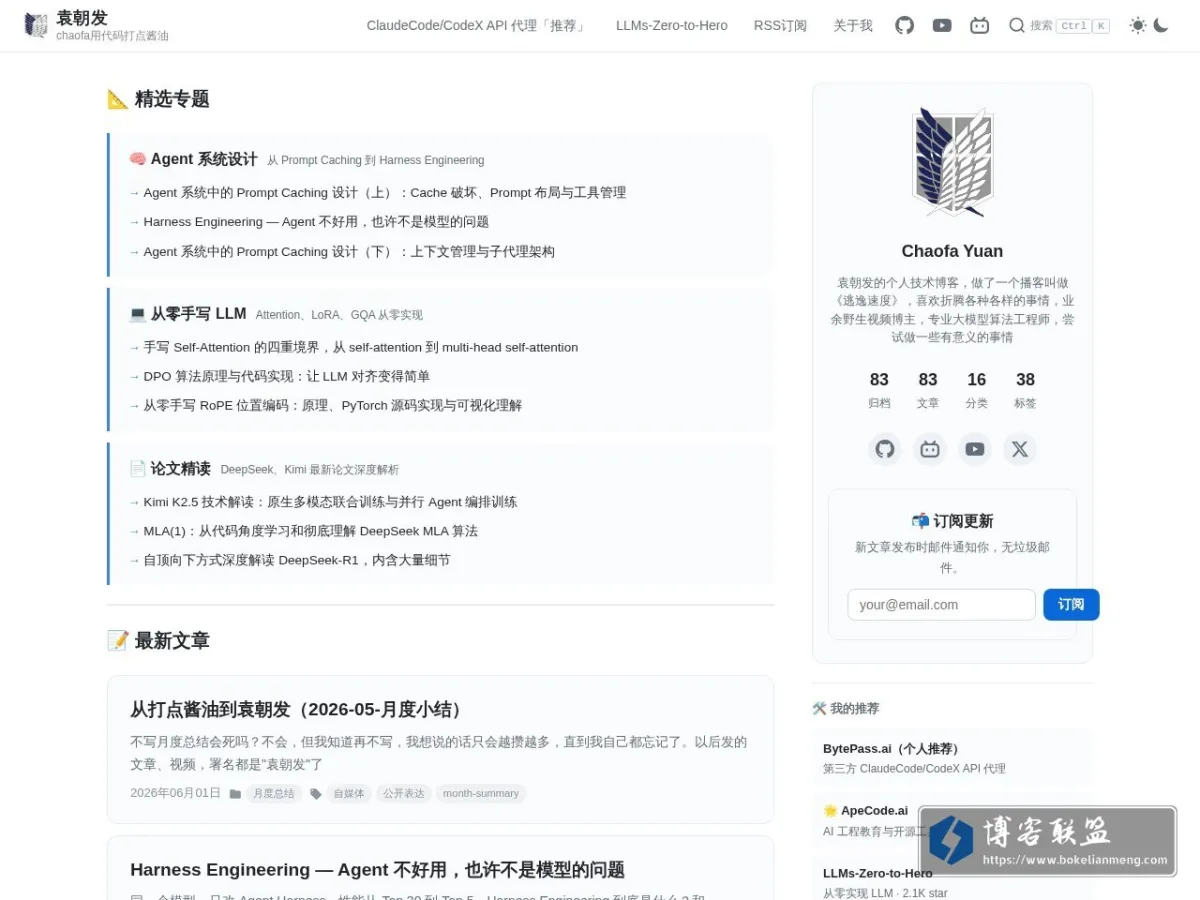Switch to light mode sun icon
This screenshot has width=1200, height=900.
pos(1138,25)
